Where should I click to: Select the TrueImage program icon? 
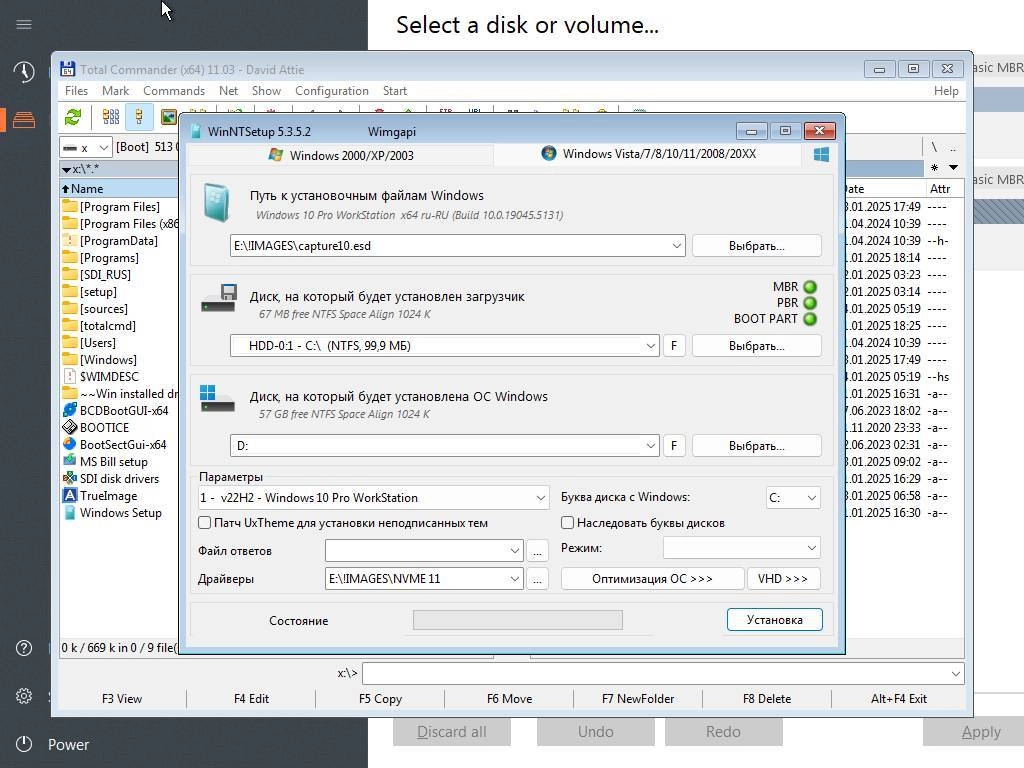tap(70, 495)
